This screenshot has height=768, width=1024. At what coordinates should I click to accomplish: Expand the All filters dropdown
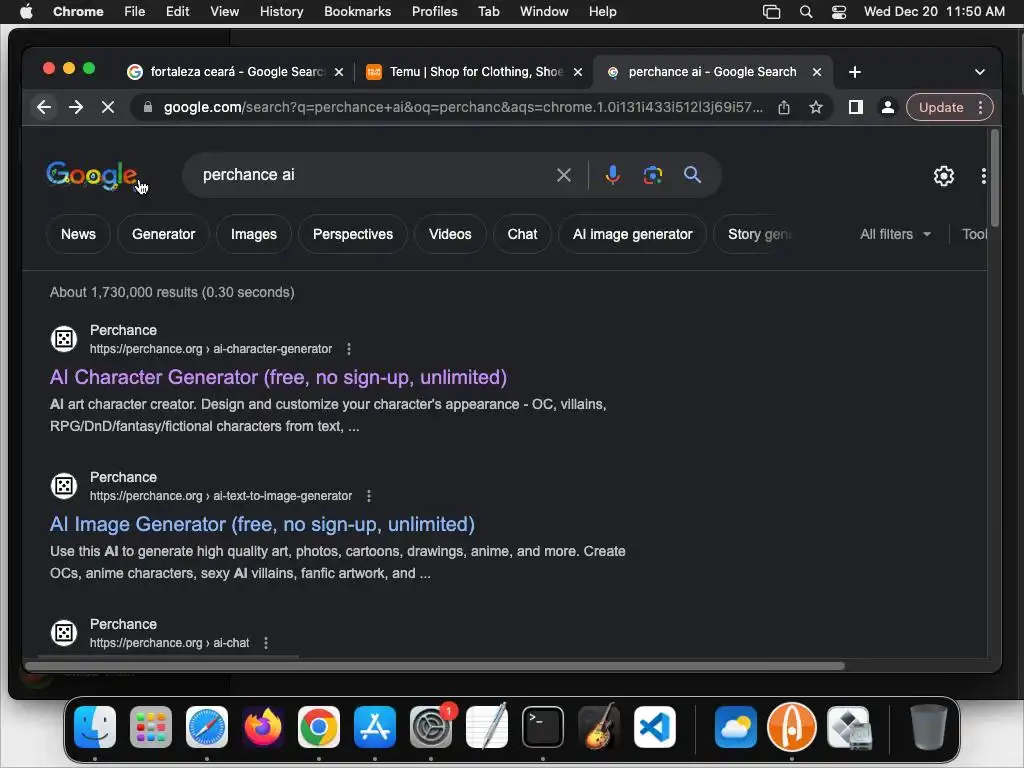pyautogui.click(x=895, y=234)
